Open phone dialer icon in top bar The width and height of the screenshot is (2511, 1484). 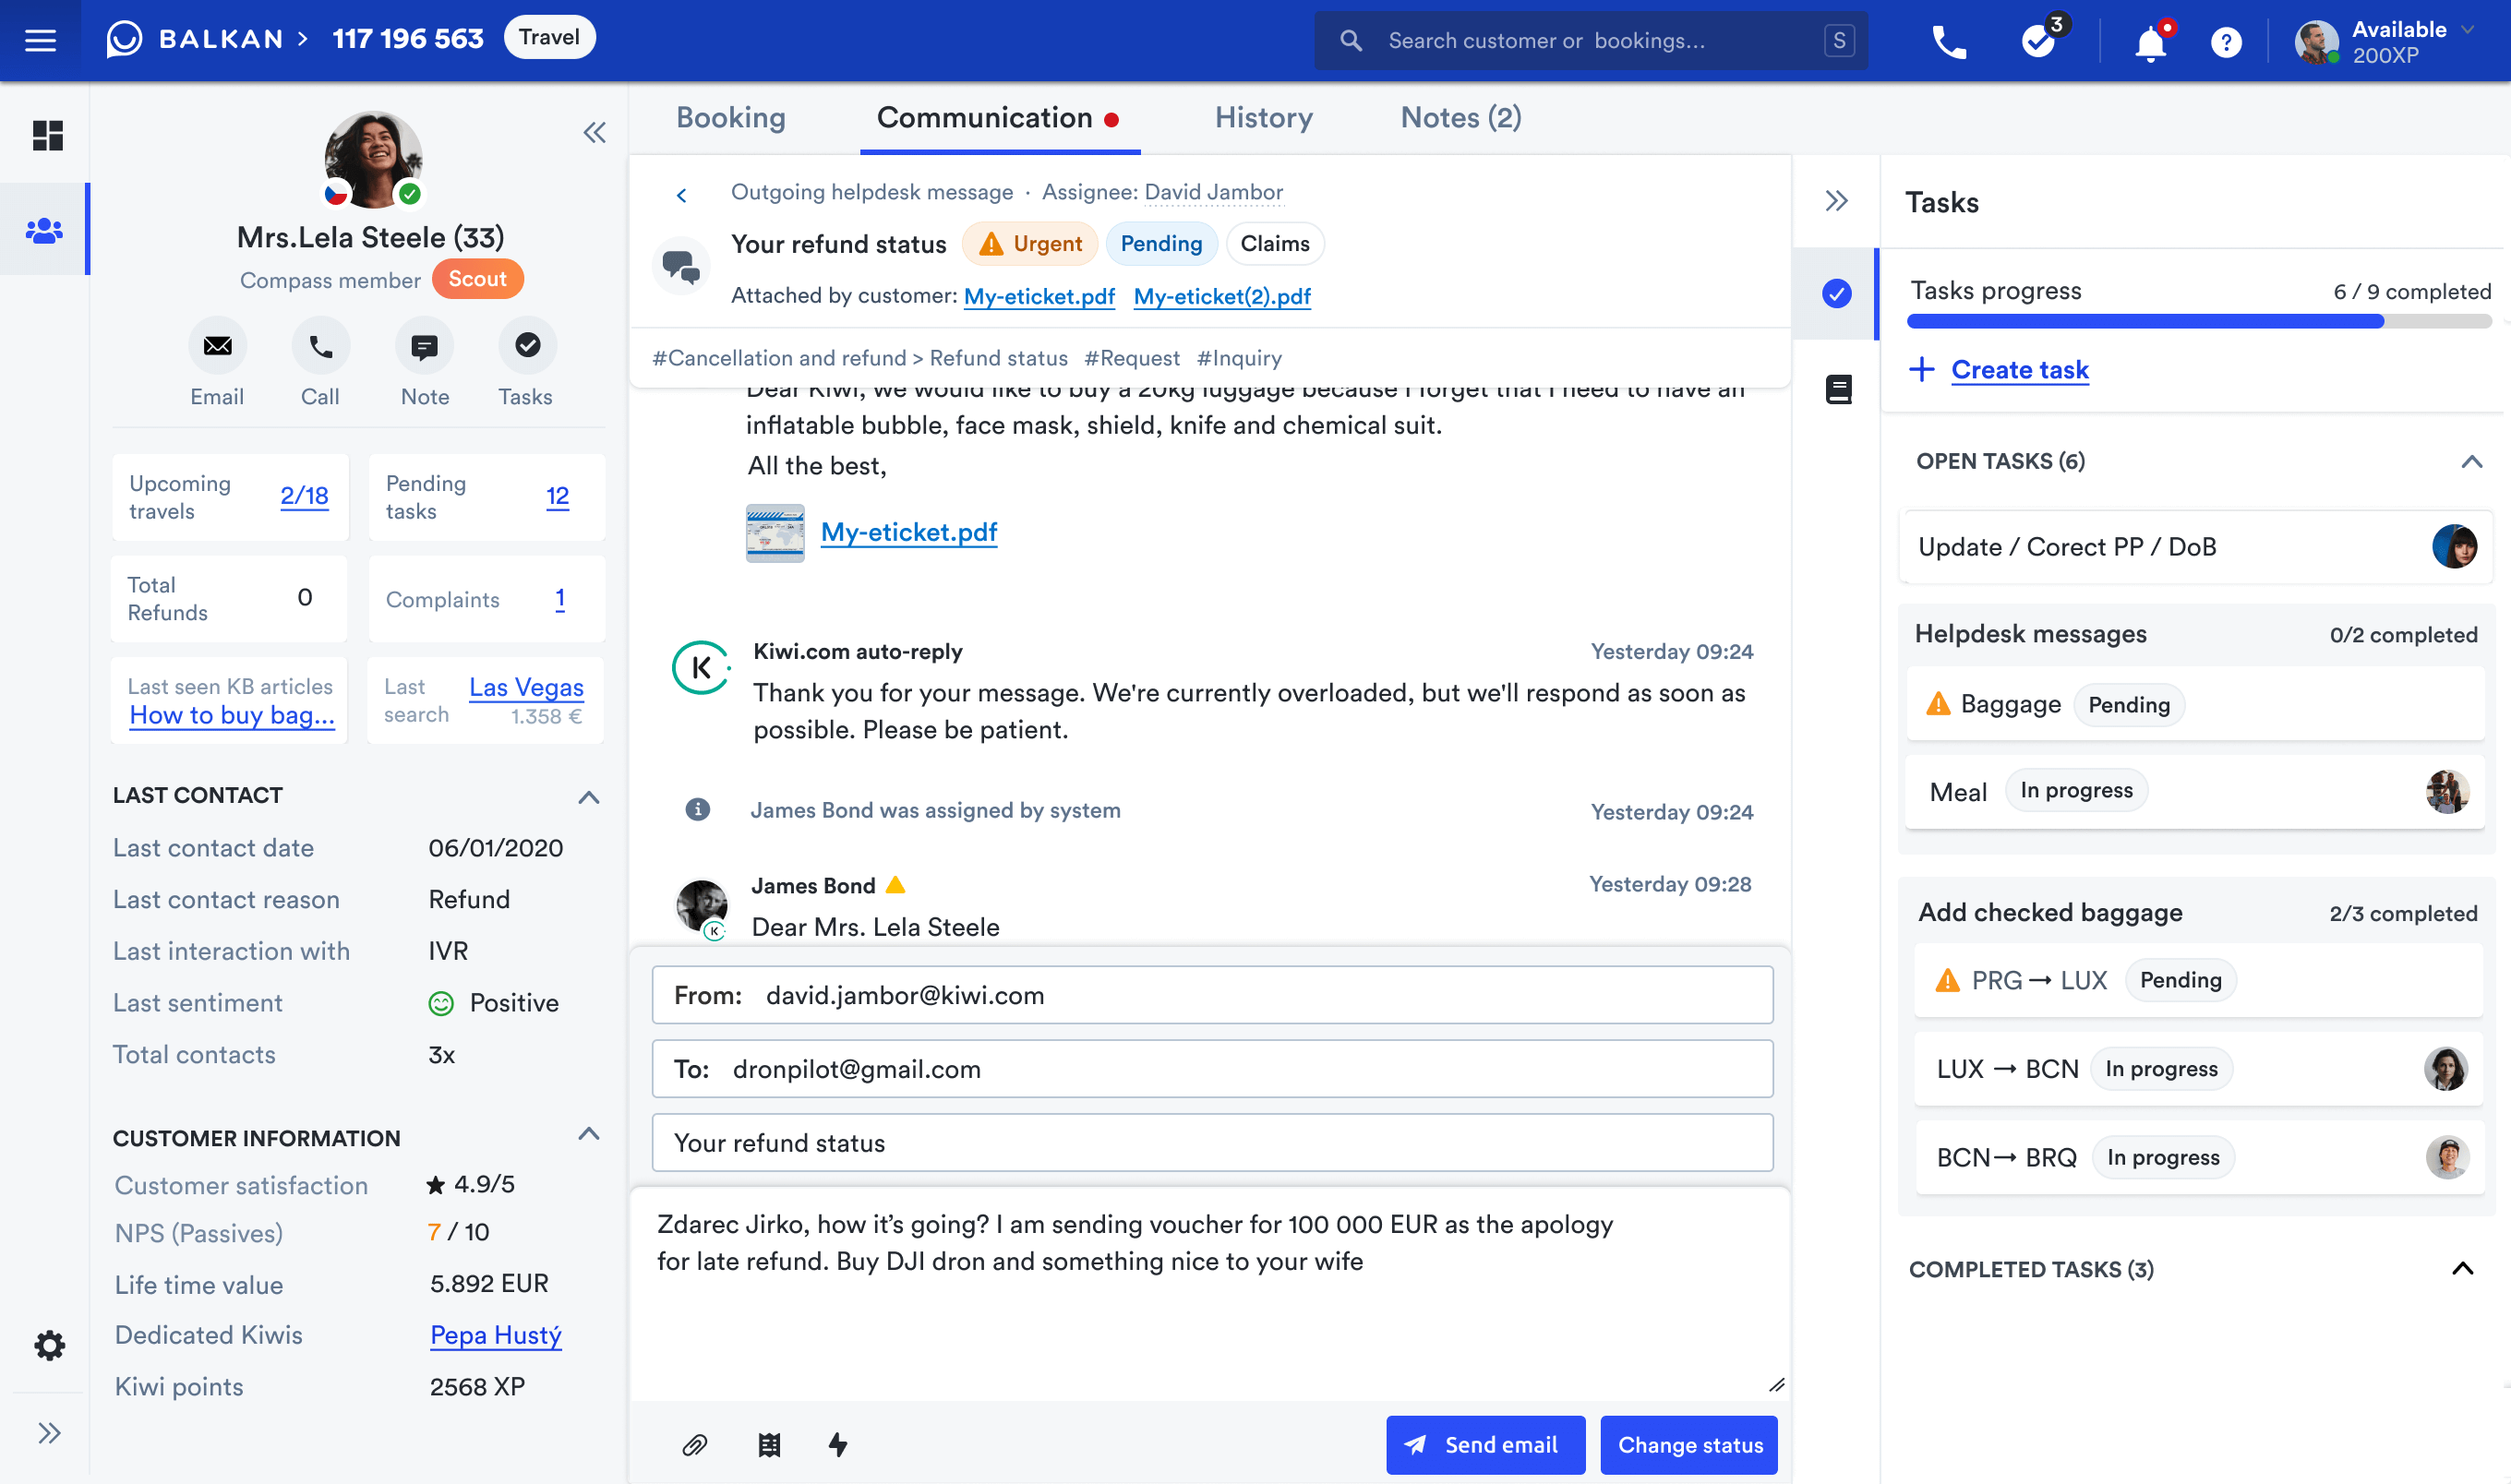point(1949,41)
